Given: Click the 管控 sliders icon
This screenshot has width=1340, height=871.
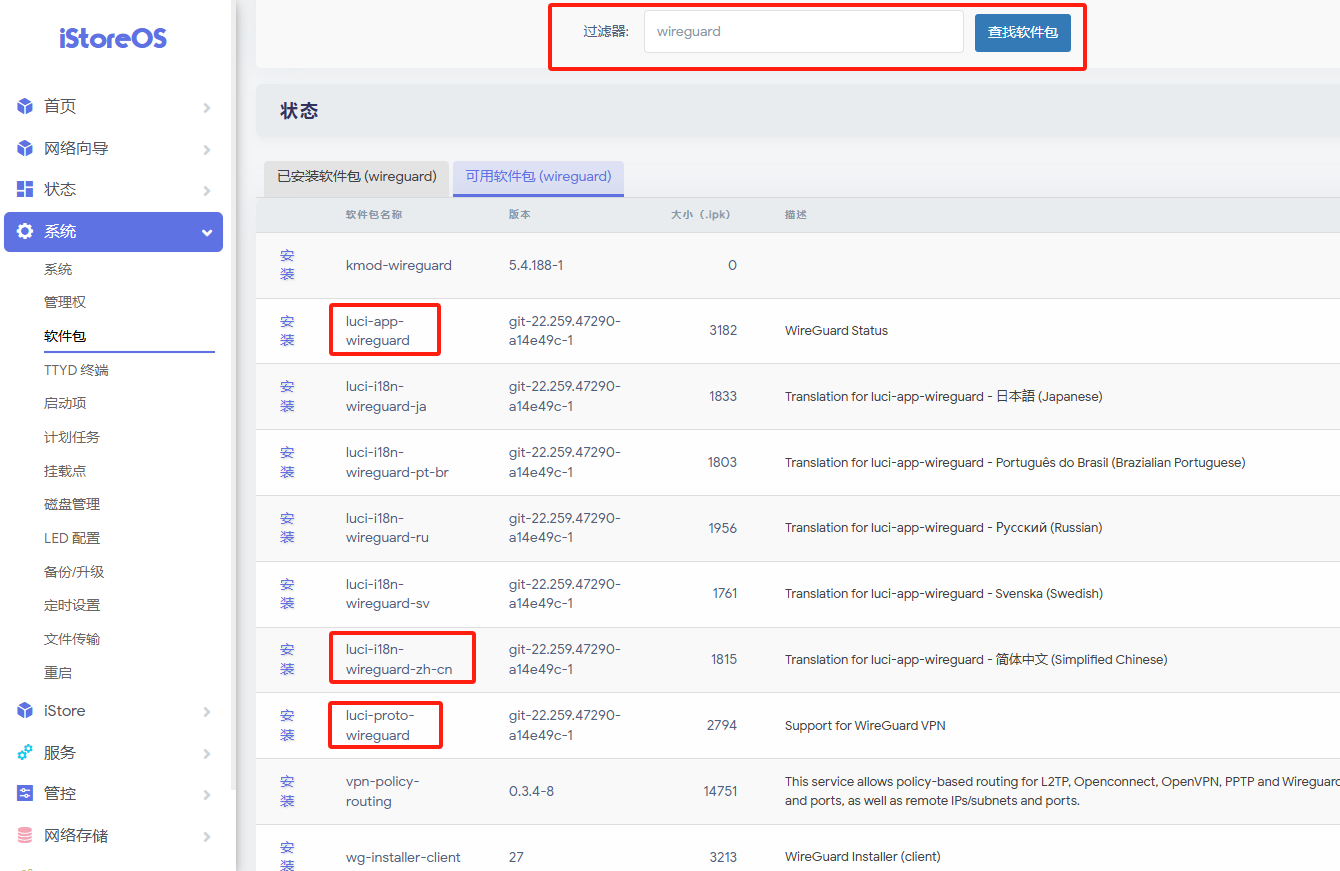Looking at the screenshot, I should tap(25, 793).
